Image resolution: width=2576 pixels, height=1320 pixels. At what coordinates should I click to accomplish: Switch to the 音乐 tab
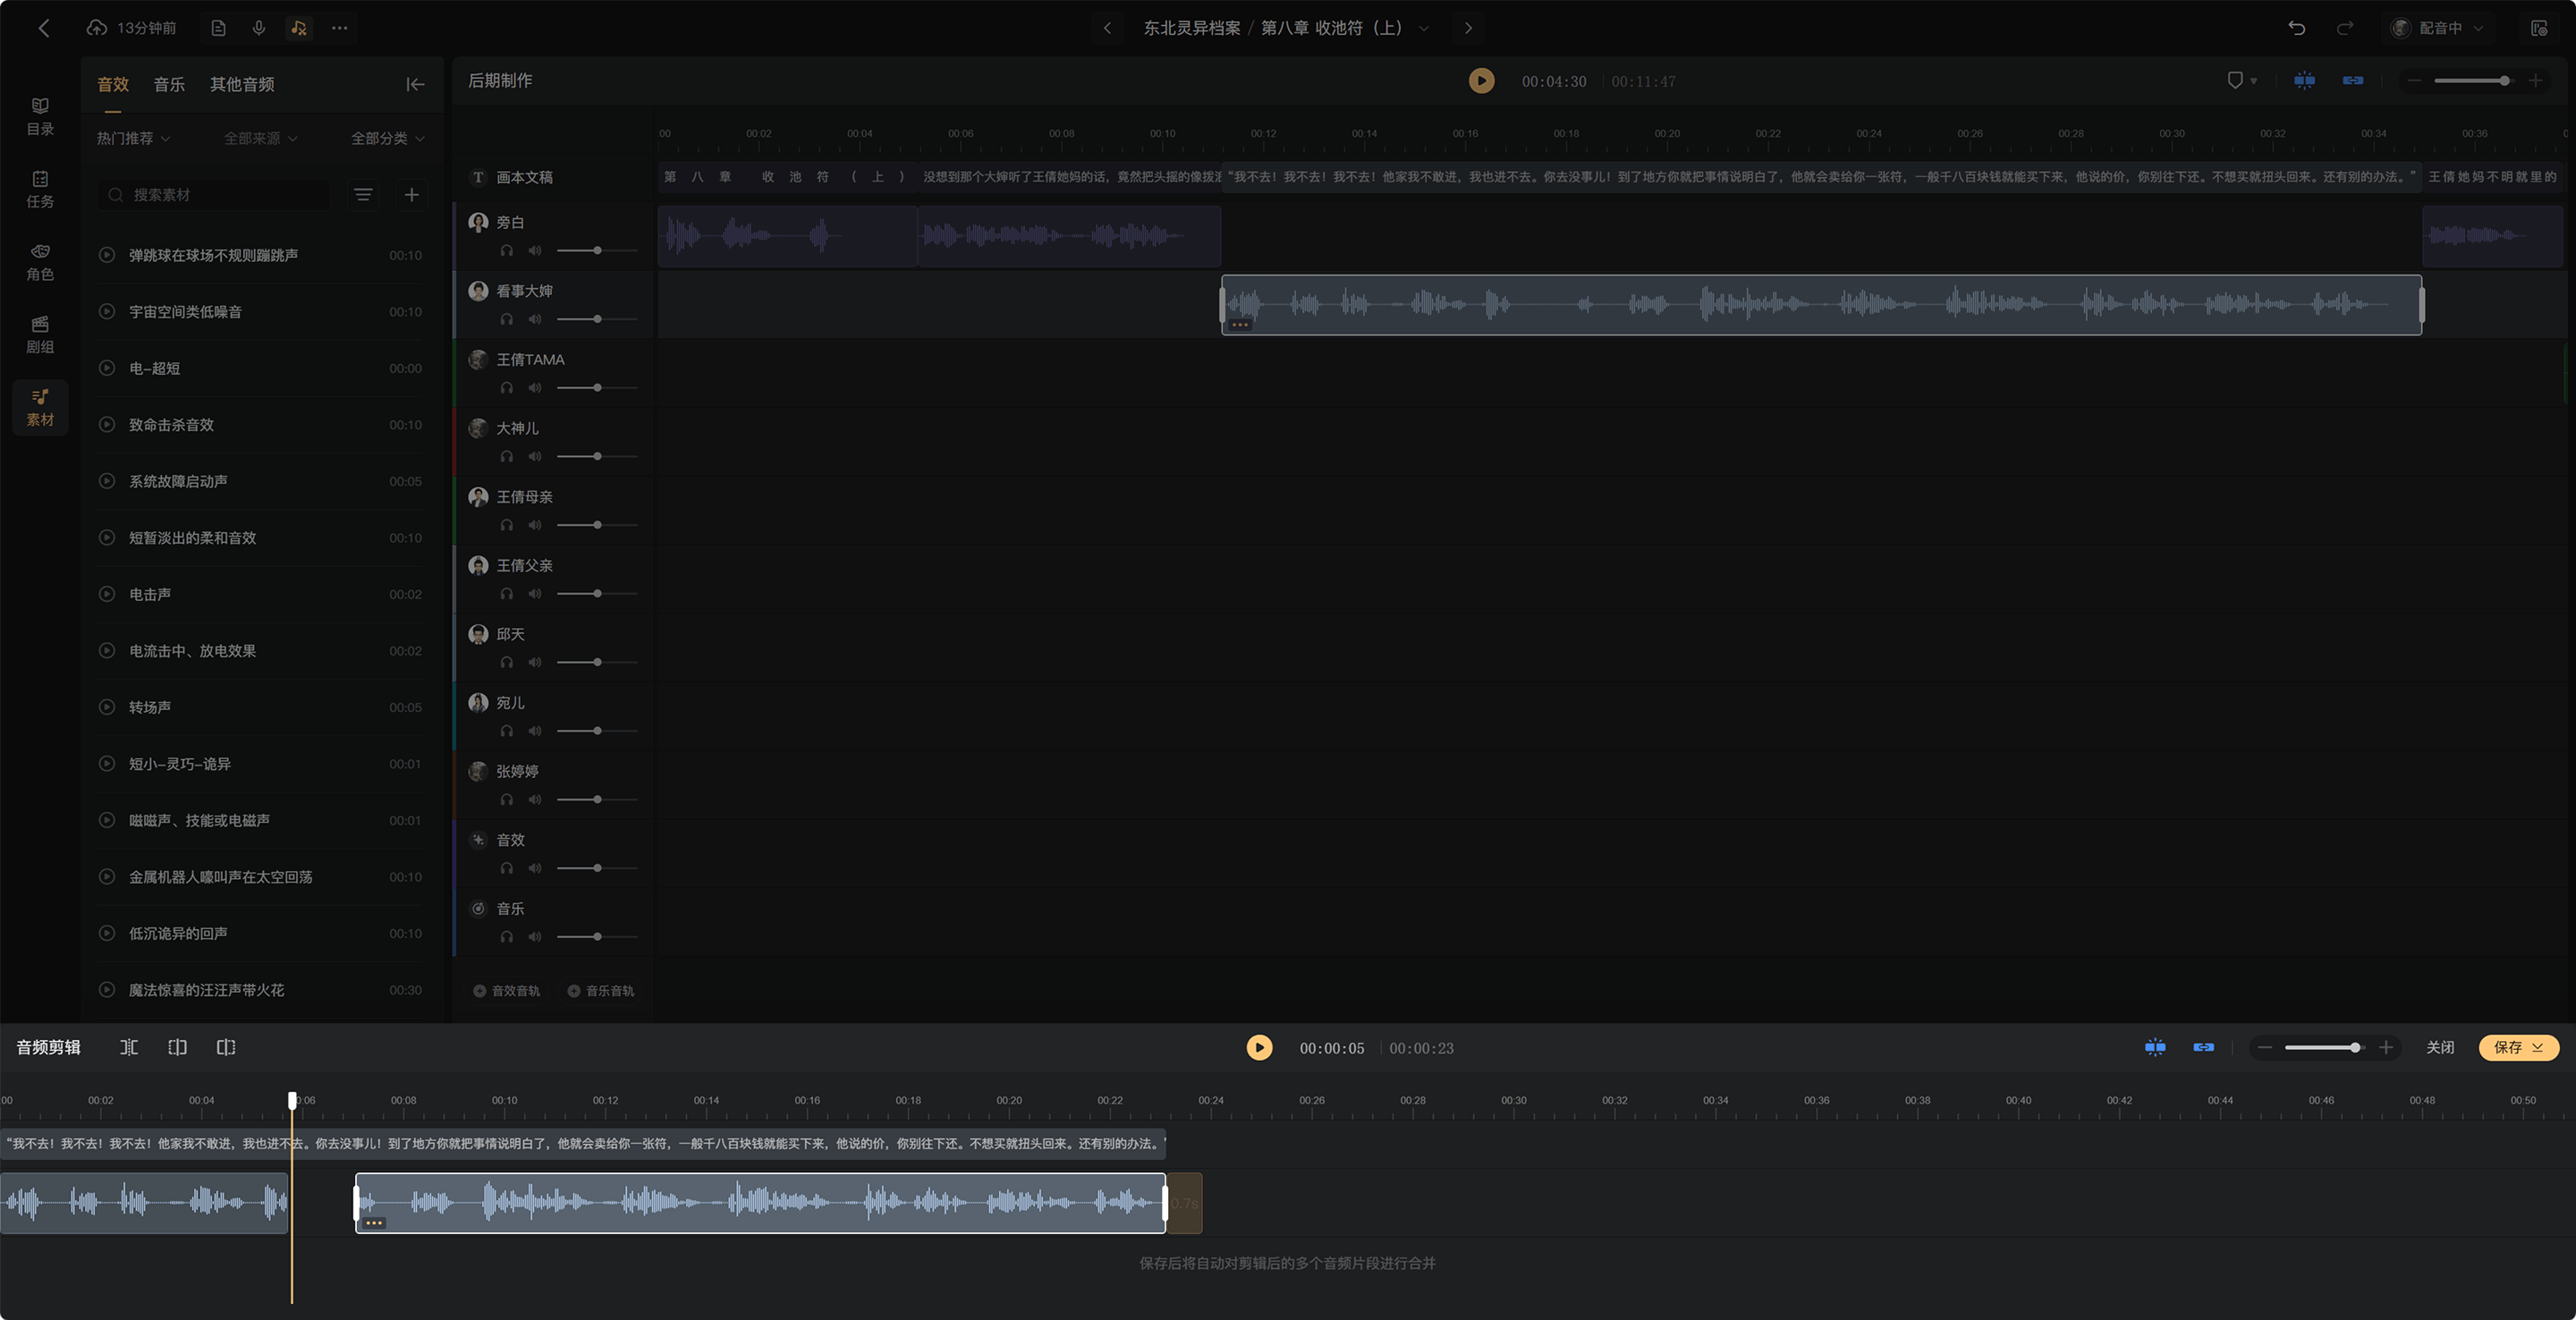[169, 85]
